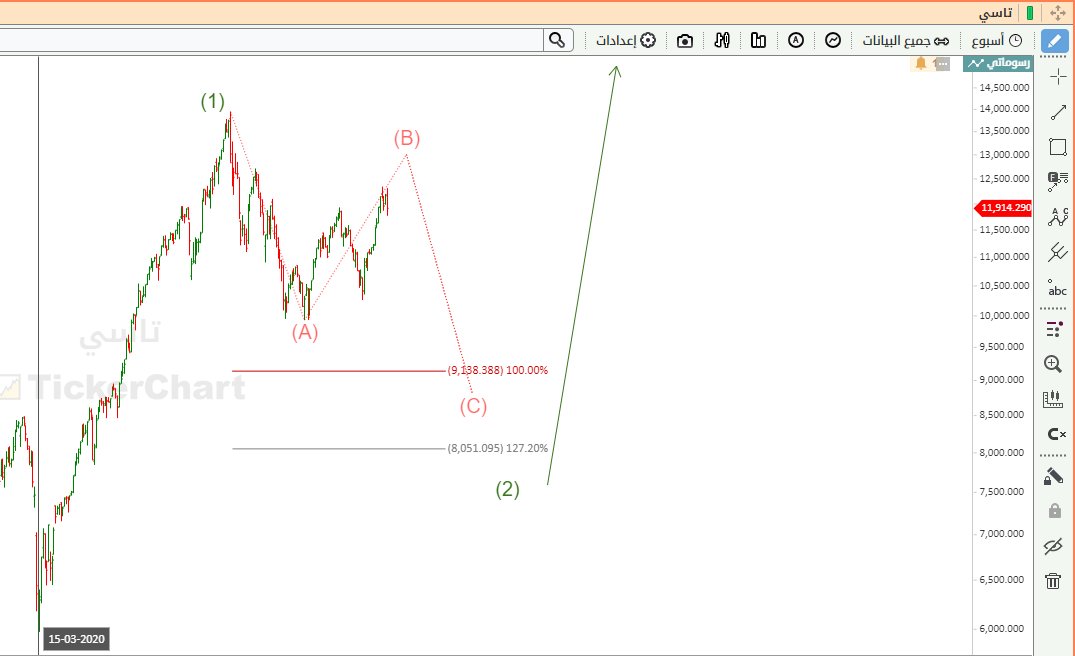Select the (C) wave label
This screenshot has width=1075, height=656.
[x=473, y=406]
